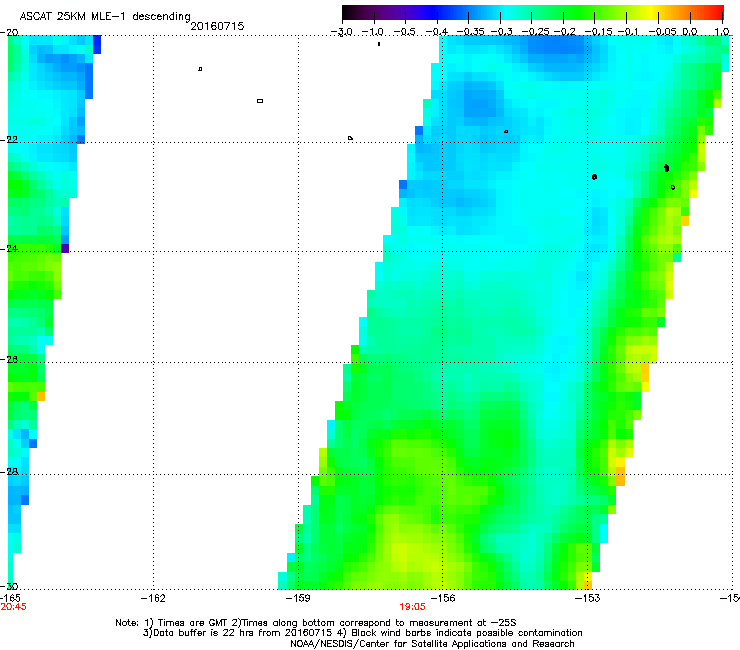Pick the black end of the color bar
Screen dimensions: 740x650
click(x=346, y=12)
